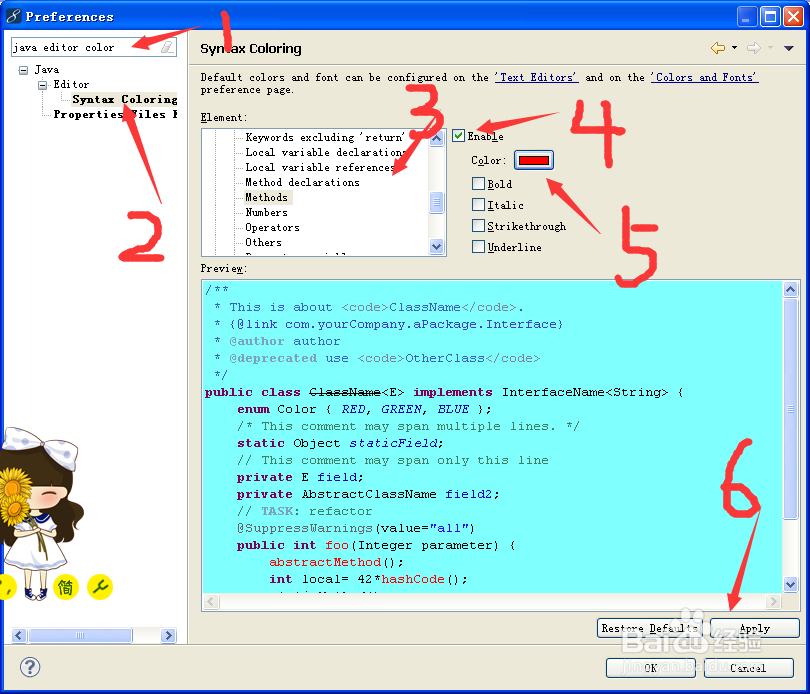Select 'Method declarations' element
Viewport: 810px width, 694px height.
click(302, 182)
